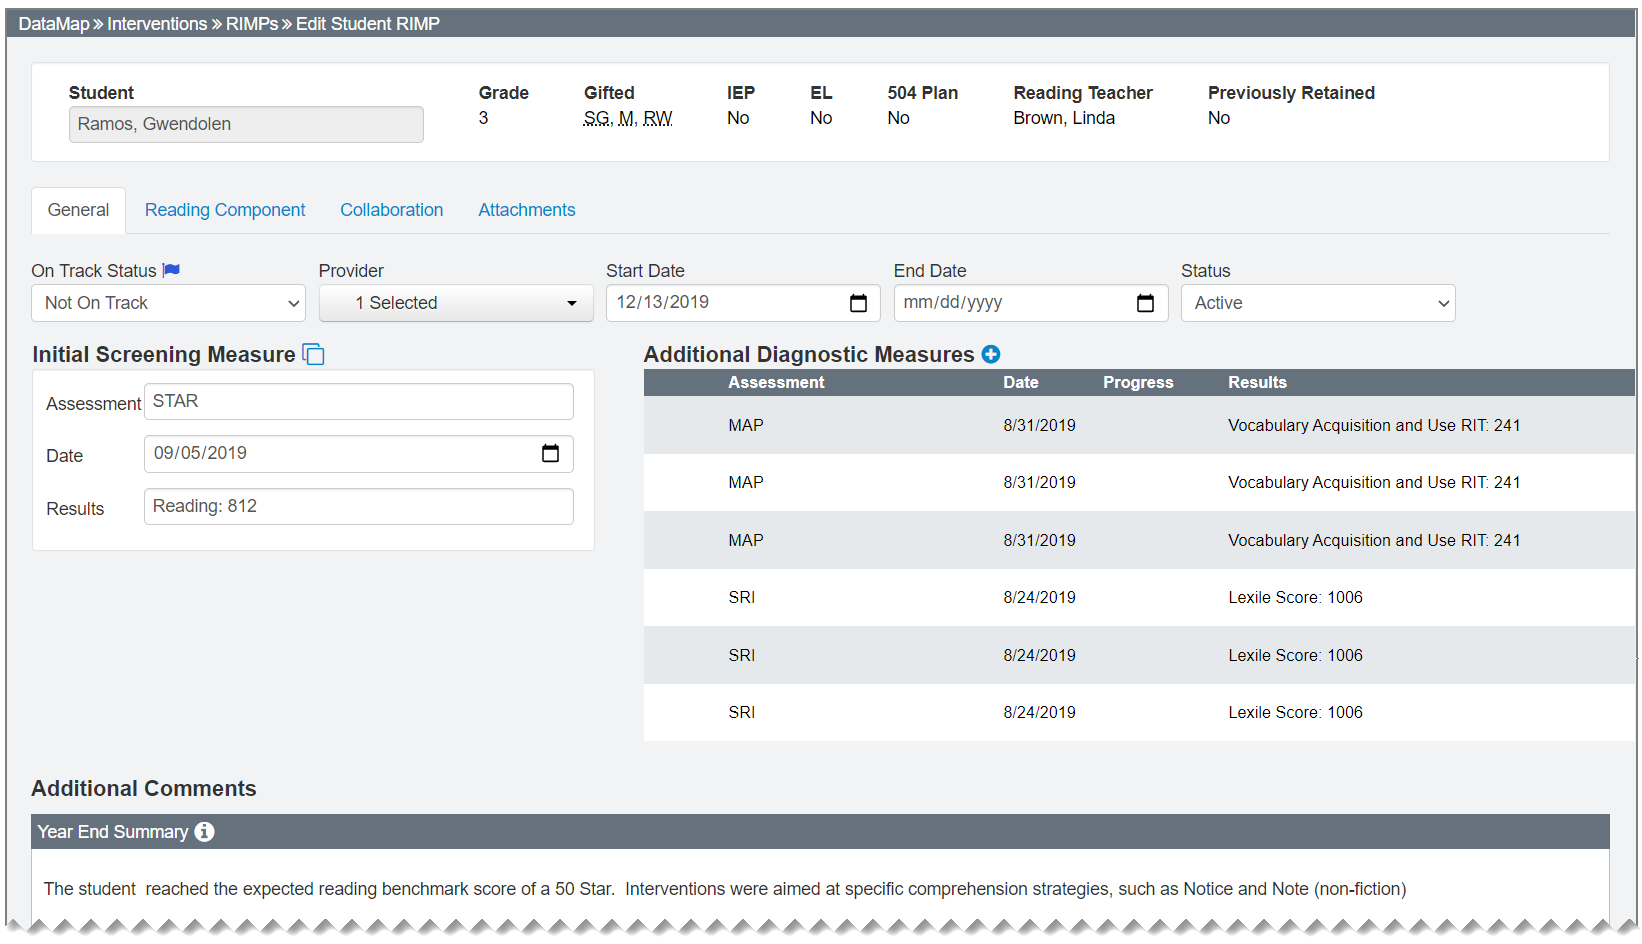The width and height of the screenshot is (1642, 944).
Task: Click the Results field with Reading: 812
Action: pos(358,507)
